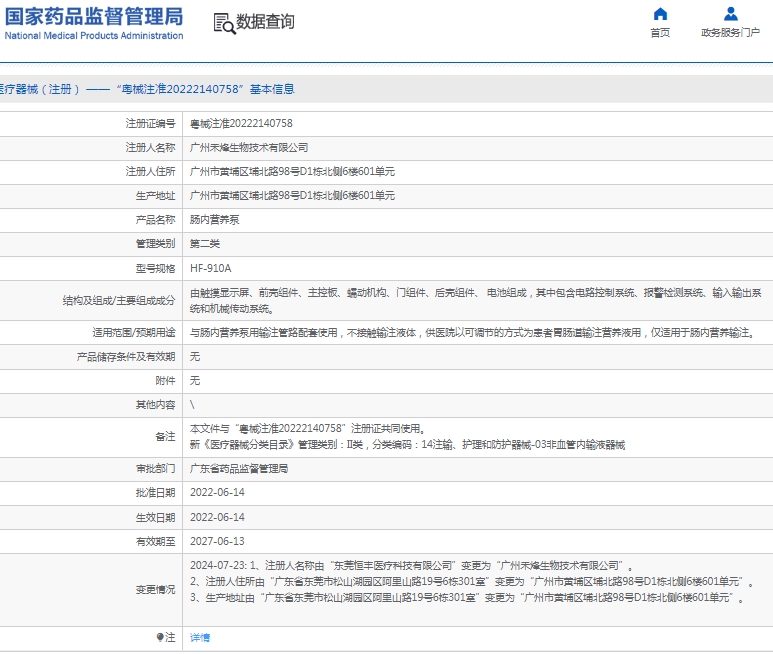Select registration number 粤械注准20222140758 value
Image resolution: width=773 pixels, height=654 pixels.
click(x=241, y=123)
